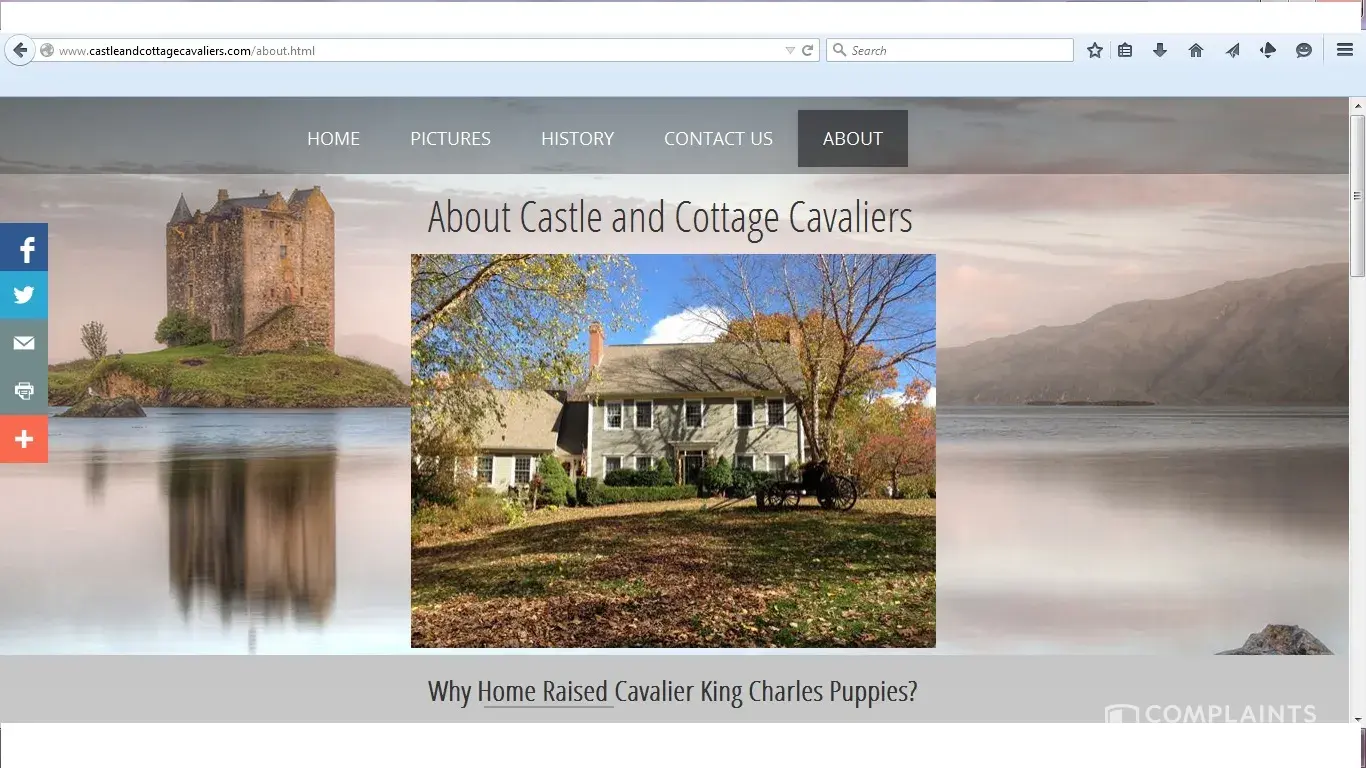Select the HISTORY menu item

[577, 139]
